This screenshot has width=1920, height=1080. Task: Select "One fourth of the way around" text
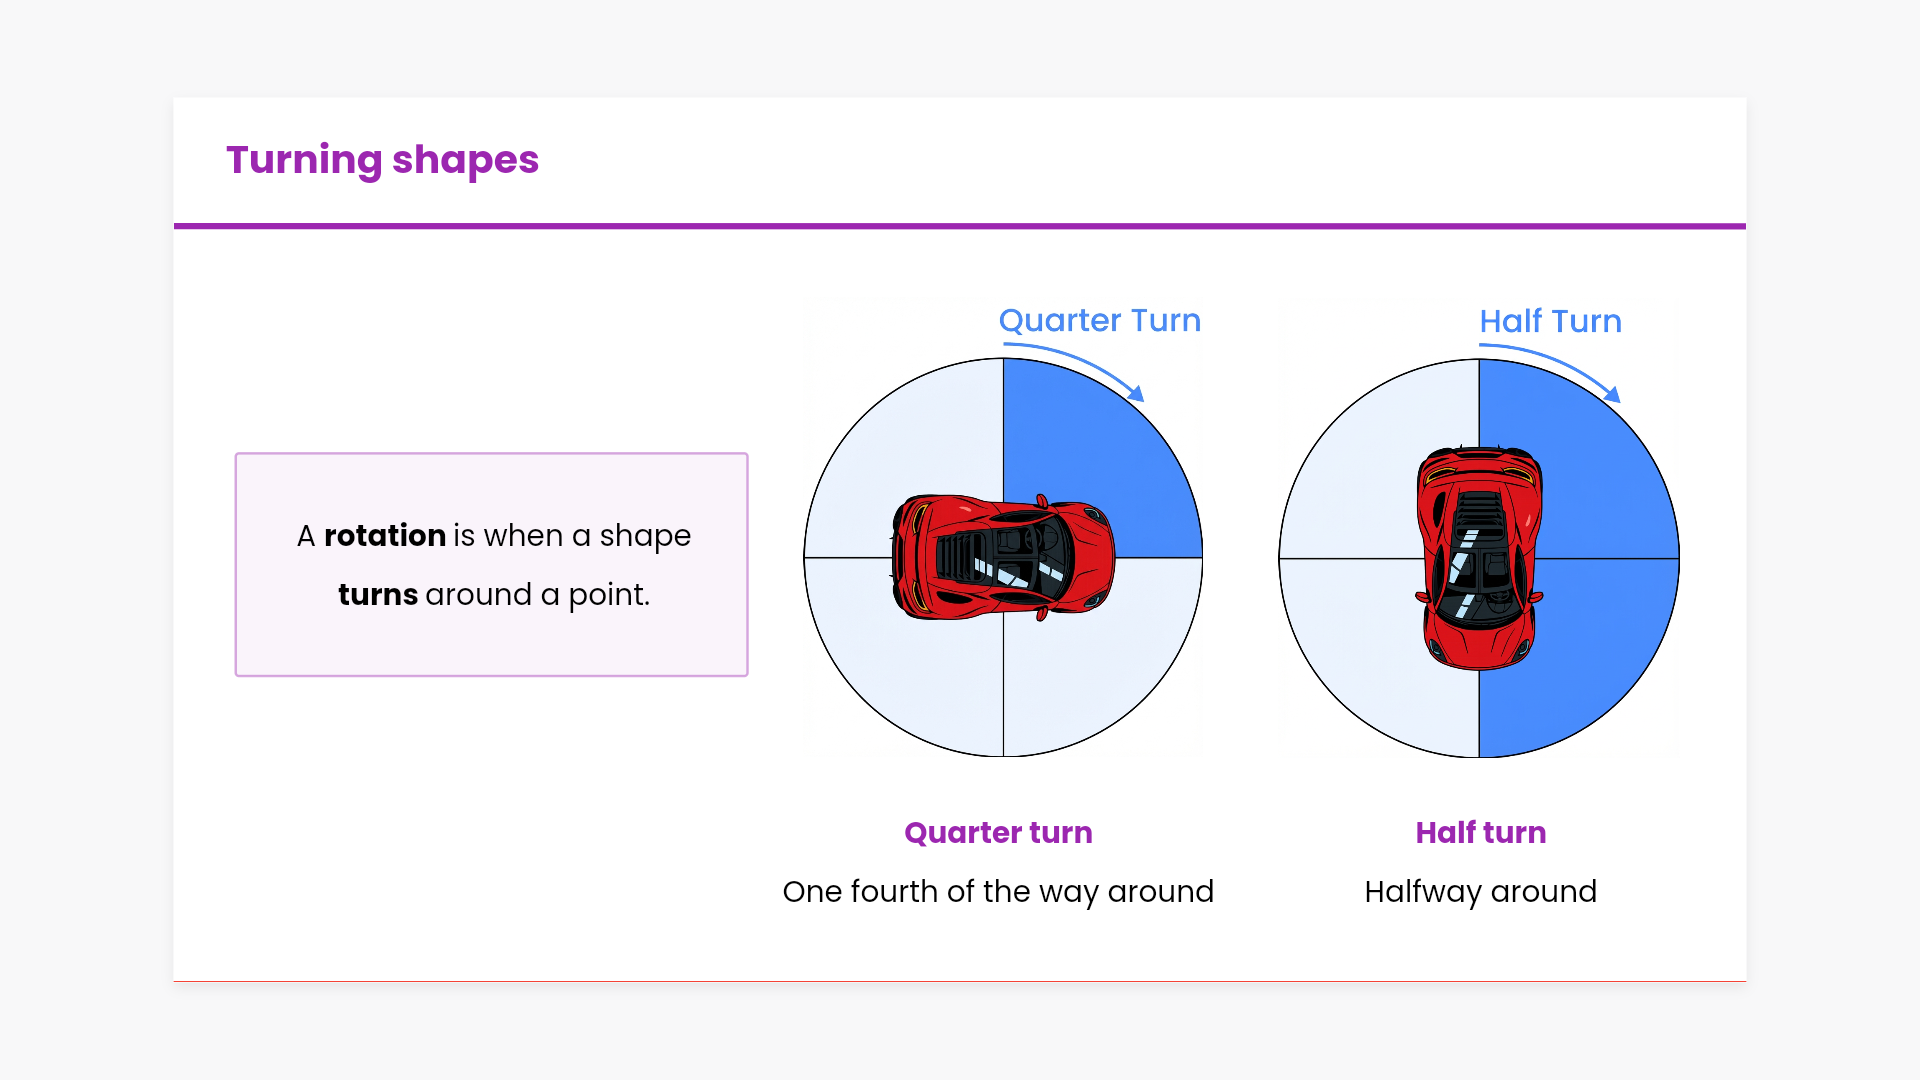pyautogui.click(x=998, y=892)
